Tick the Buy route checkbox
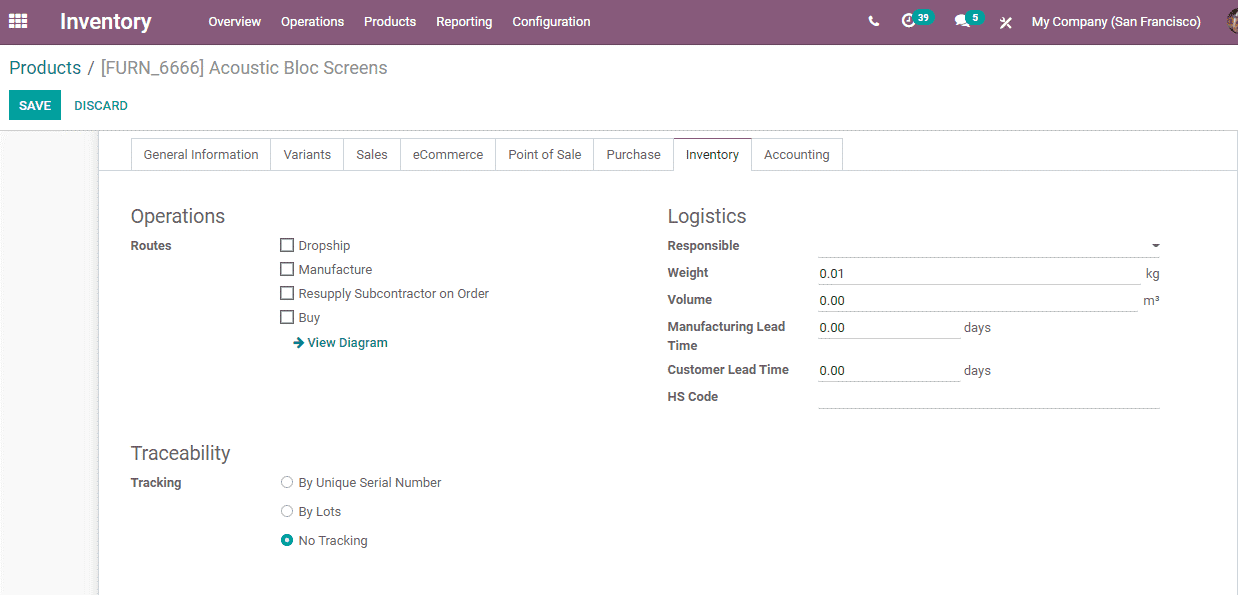 click(287, 317)
